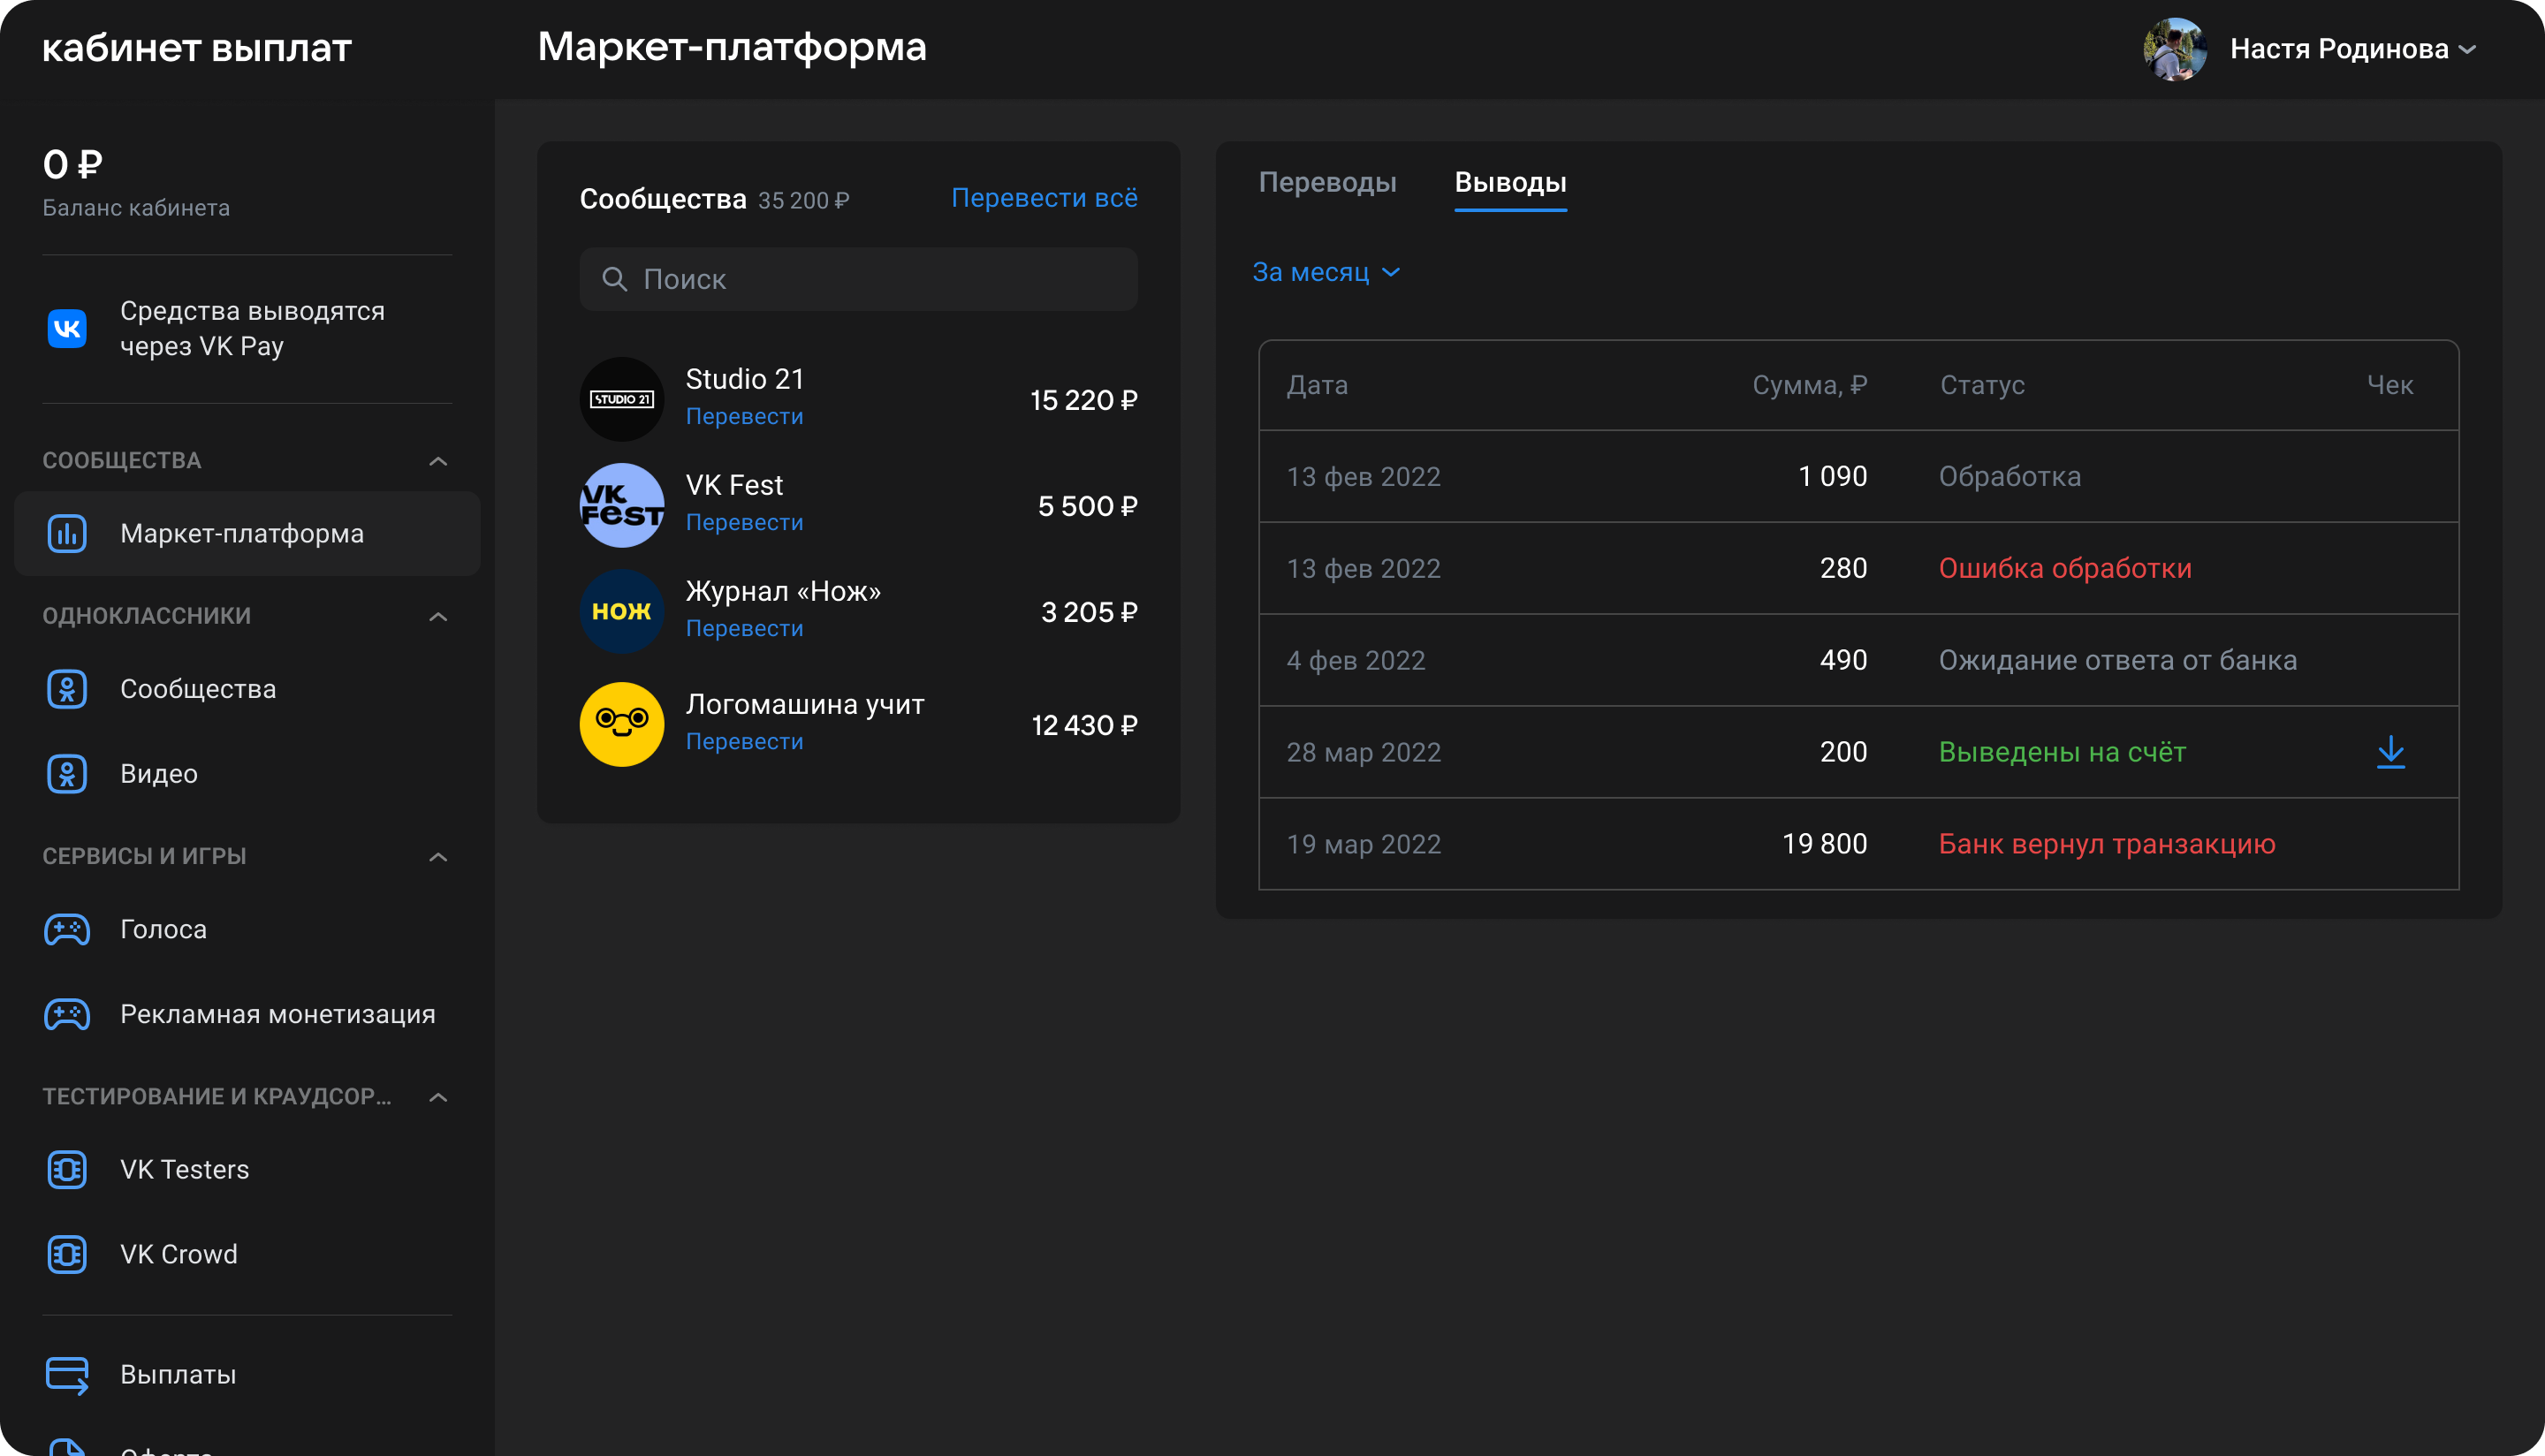Click the Голоса gamepad icon
This screenshot has height=1456, width=2545.
coord(67,929)
